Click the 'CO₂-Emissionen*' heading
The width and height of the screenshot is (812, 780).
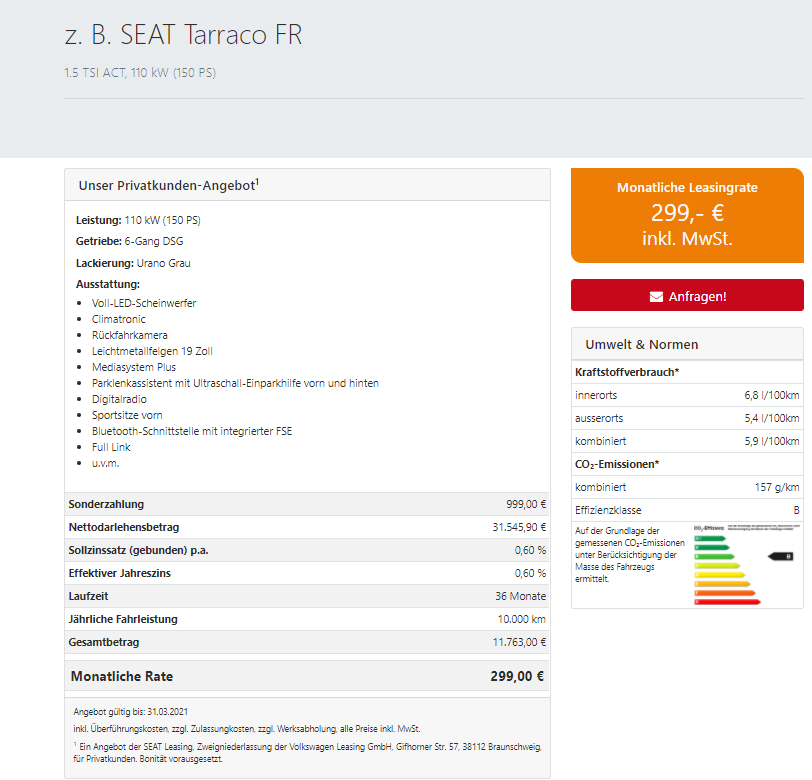[x=617, y=465]
